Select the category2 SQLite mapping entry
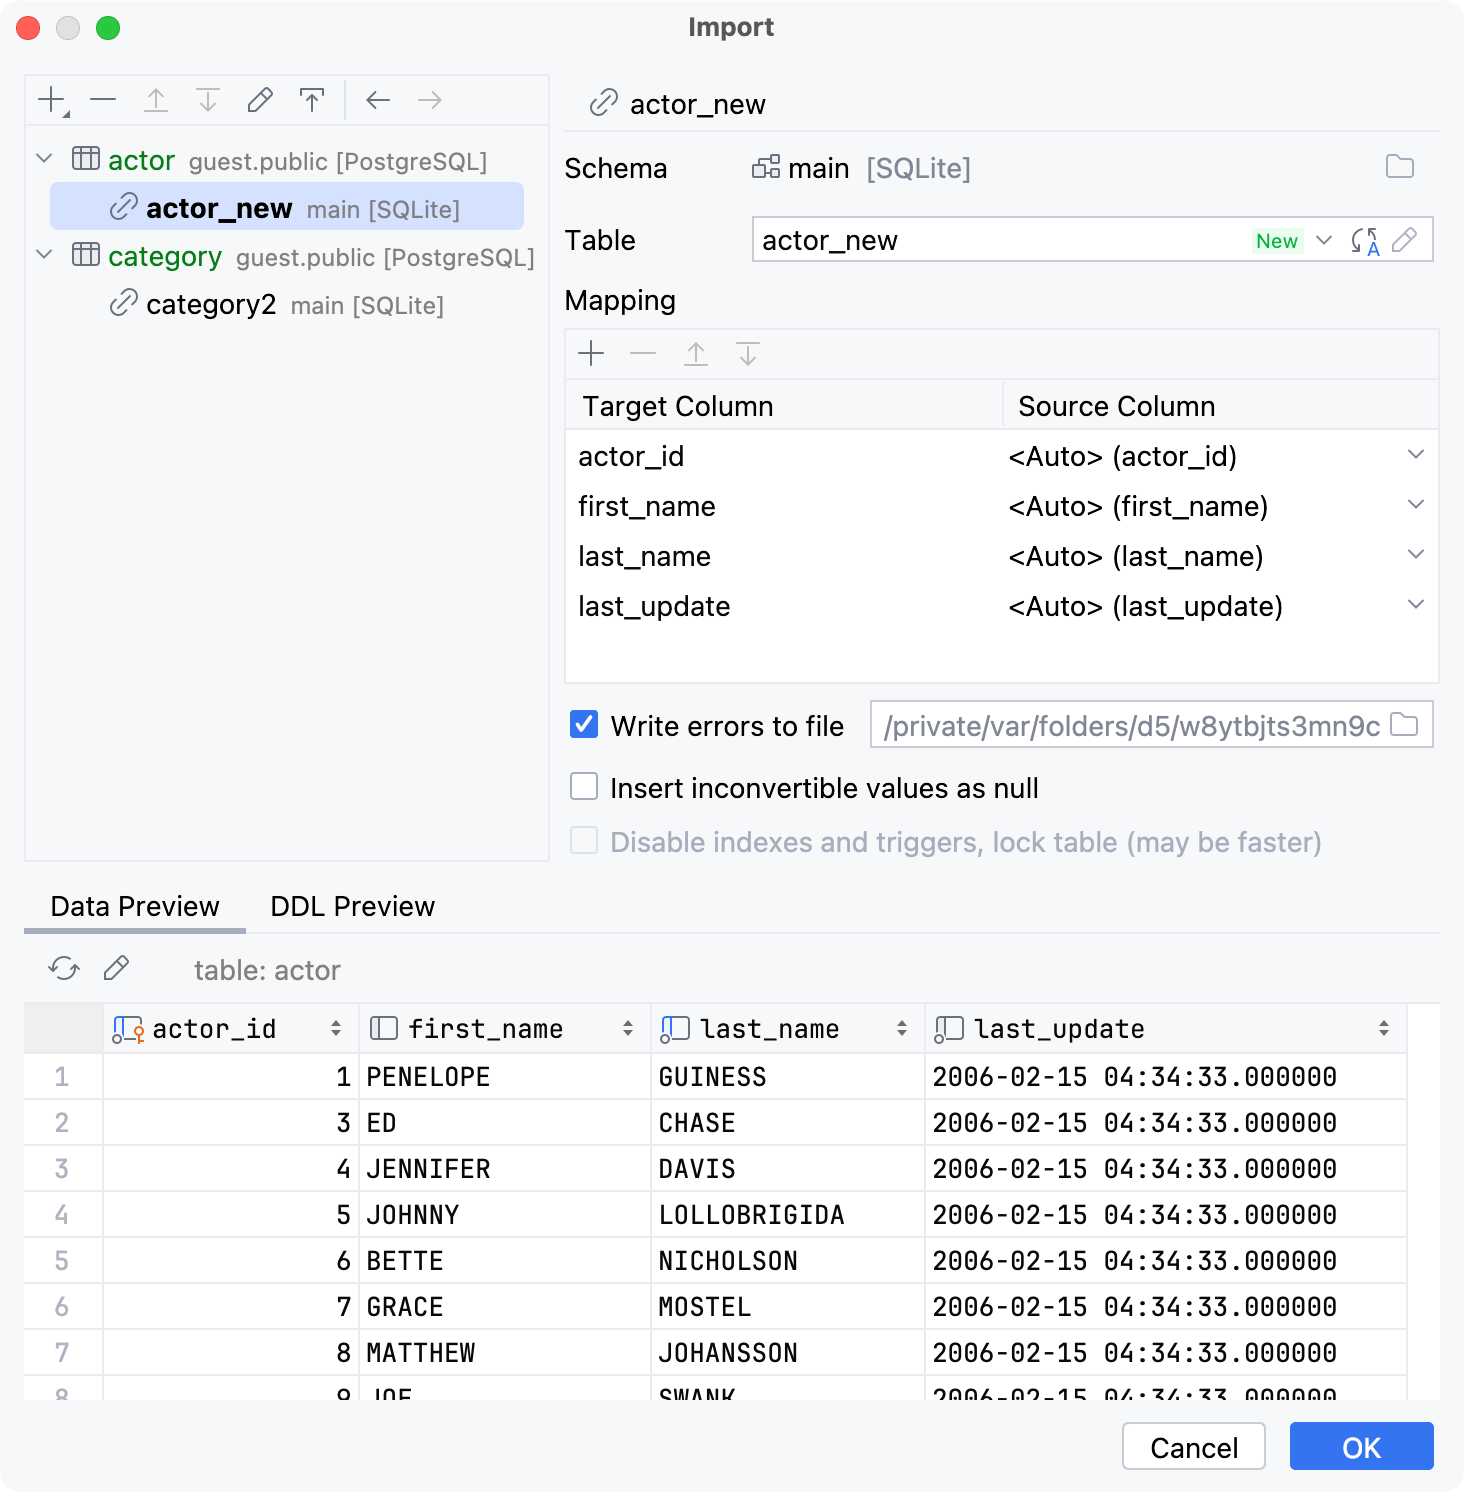Image resolution: width=1464 pixels, height=1492 pixels. (x=211, y=304)
